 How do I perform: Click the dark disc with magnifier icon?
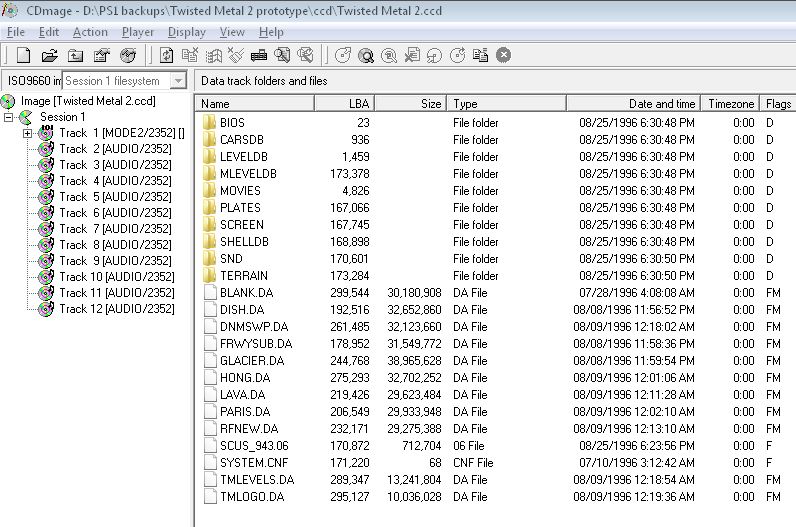coord(366,55)
